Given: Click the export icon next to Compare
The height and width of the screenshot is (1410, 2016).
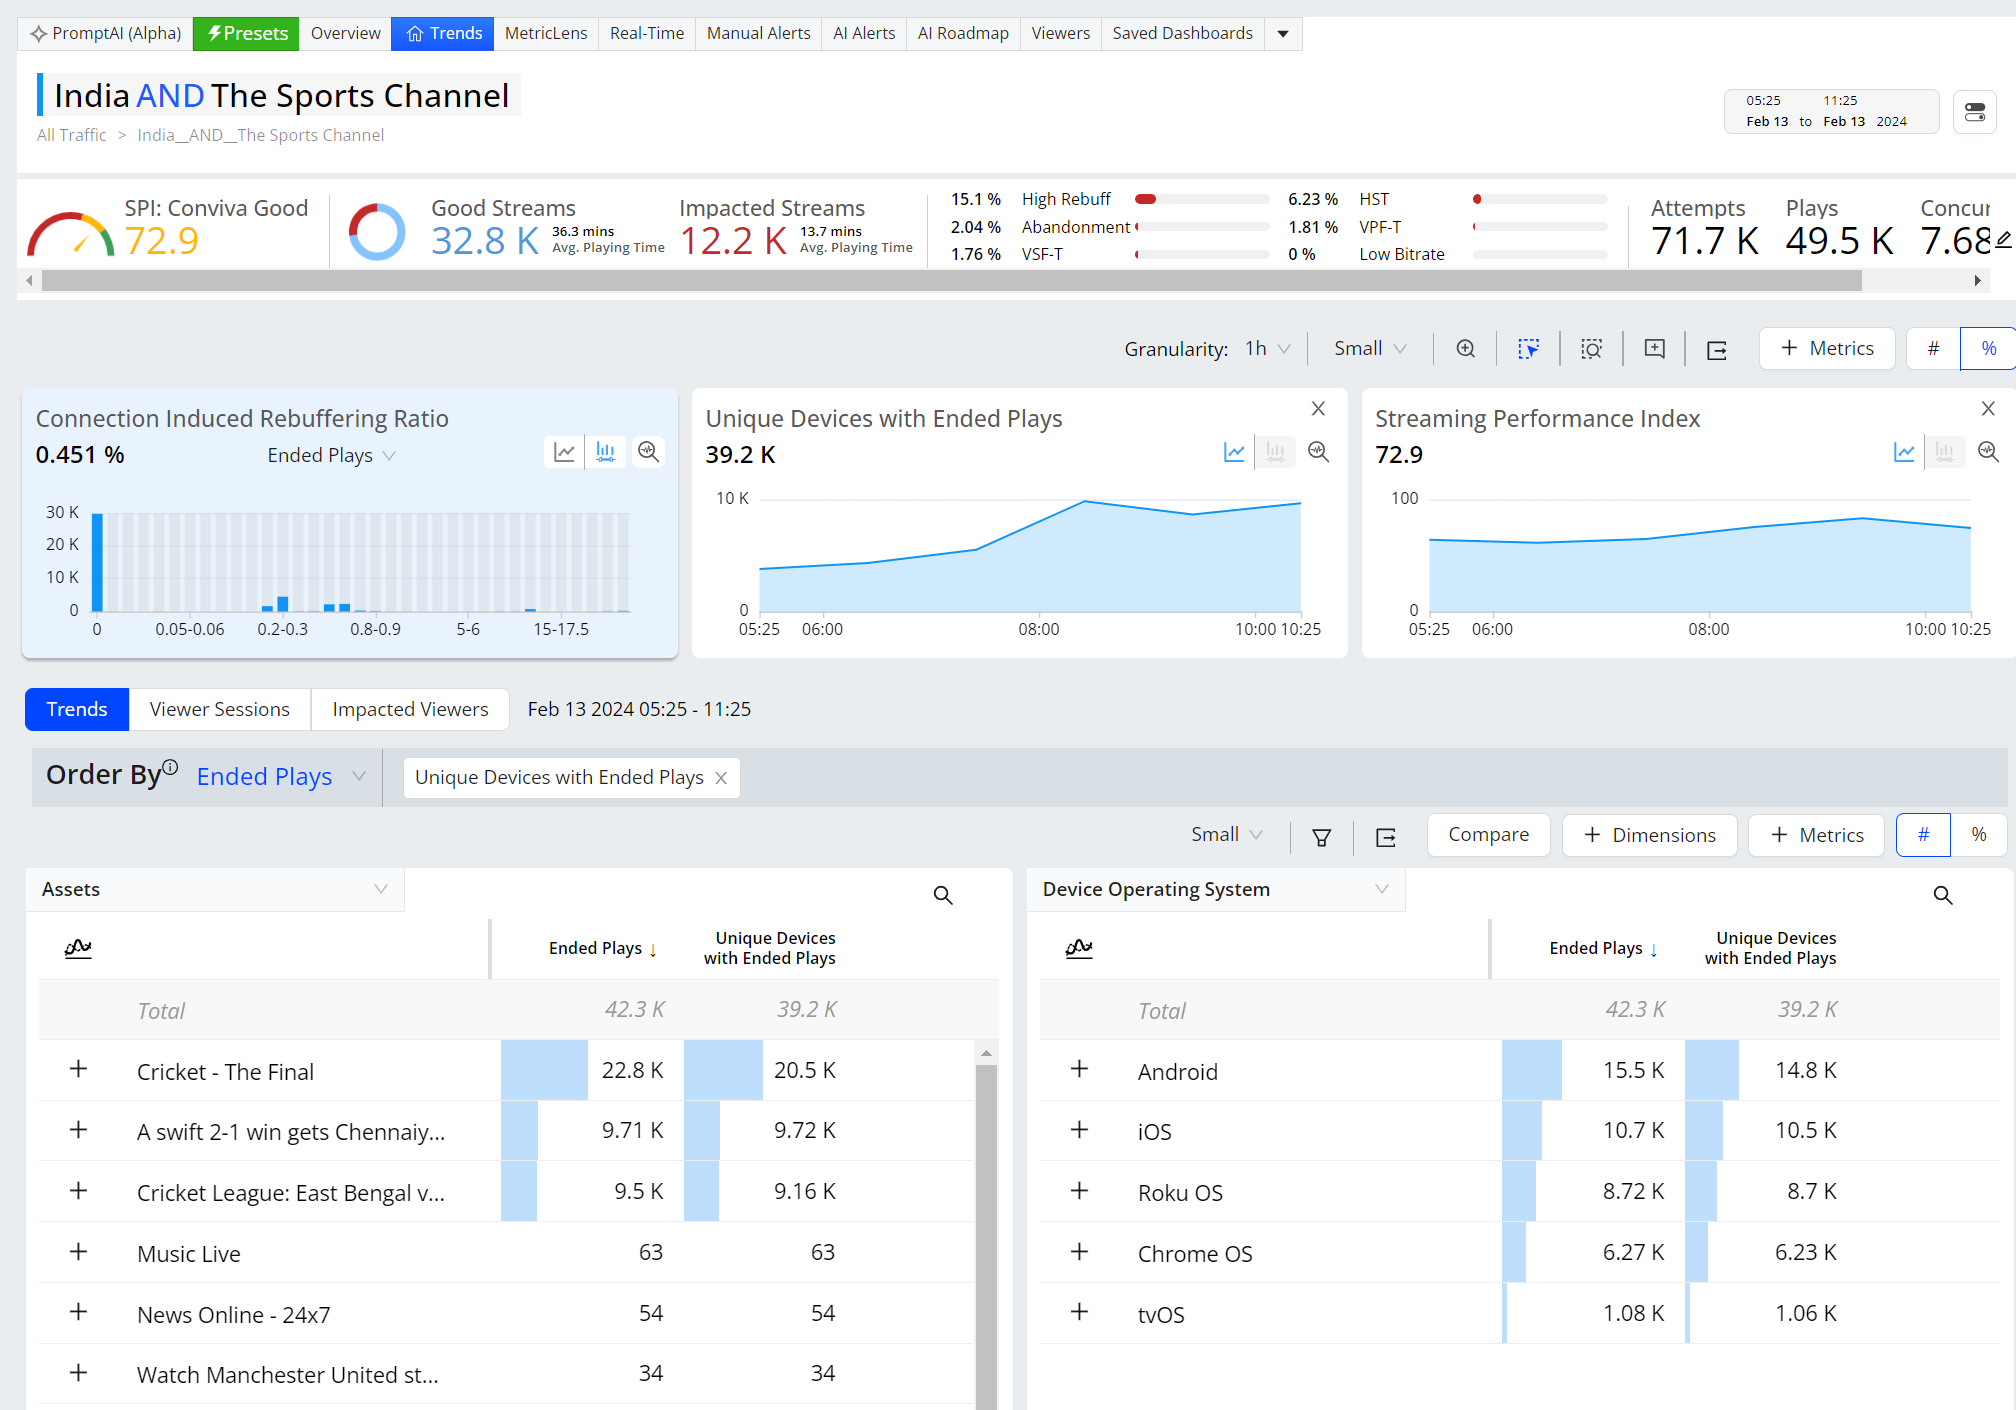Looking at the screenshot, I should pyautogui.click(x=1385, y=837).
